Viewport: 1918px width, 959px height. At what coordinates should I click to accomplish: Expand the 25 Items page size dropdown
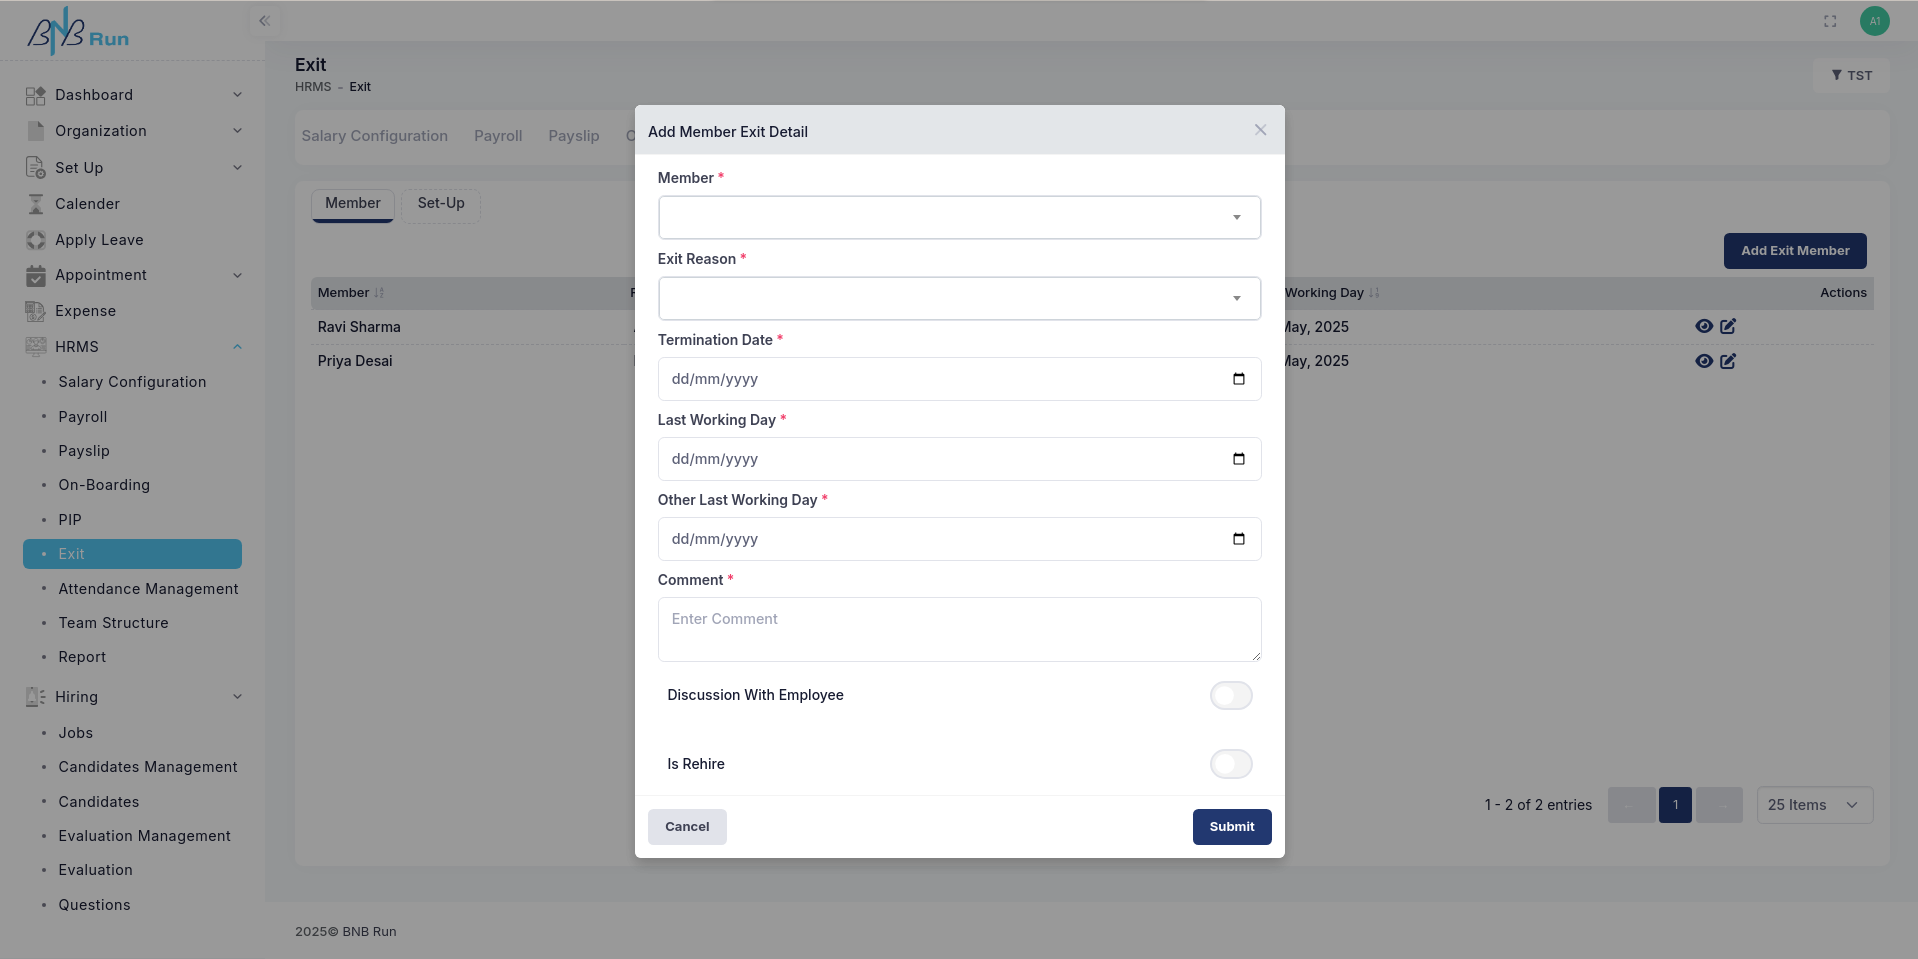[1814, 805]
